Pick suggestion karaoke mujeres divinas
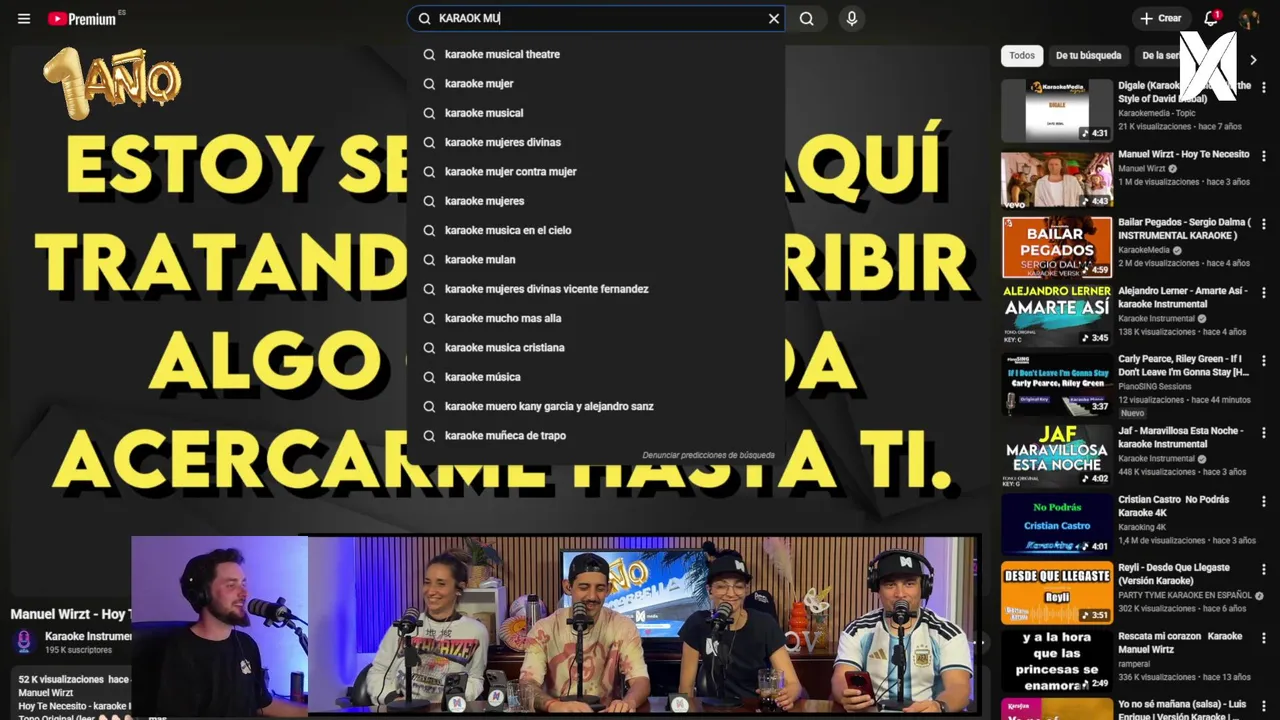The height and width of the screenshot is (720, 1280). (x=596, y=142)
